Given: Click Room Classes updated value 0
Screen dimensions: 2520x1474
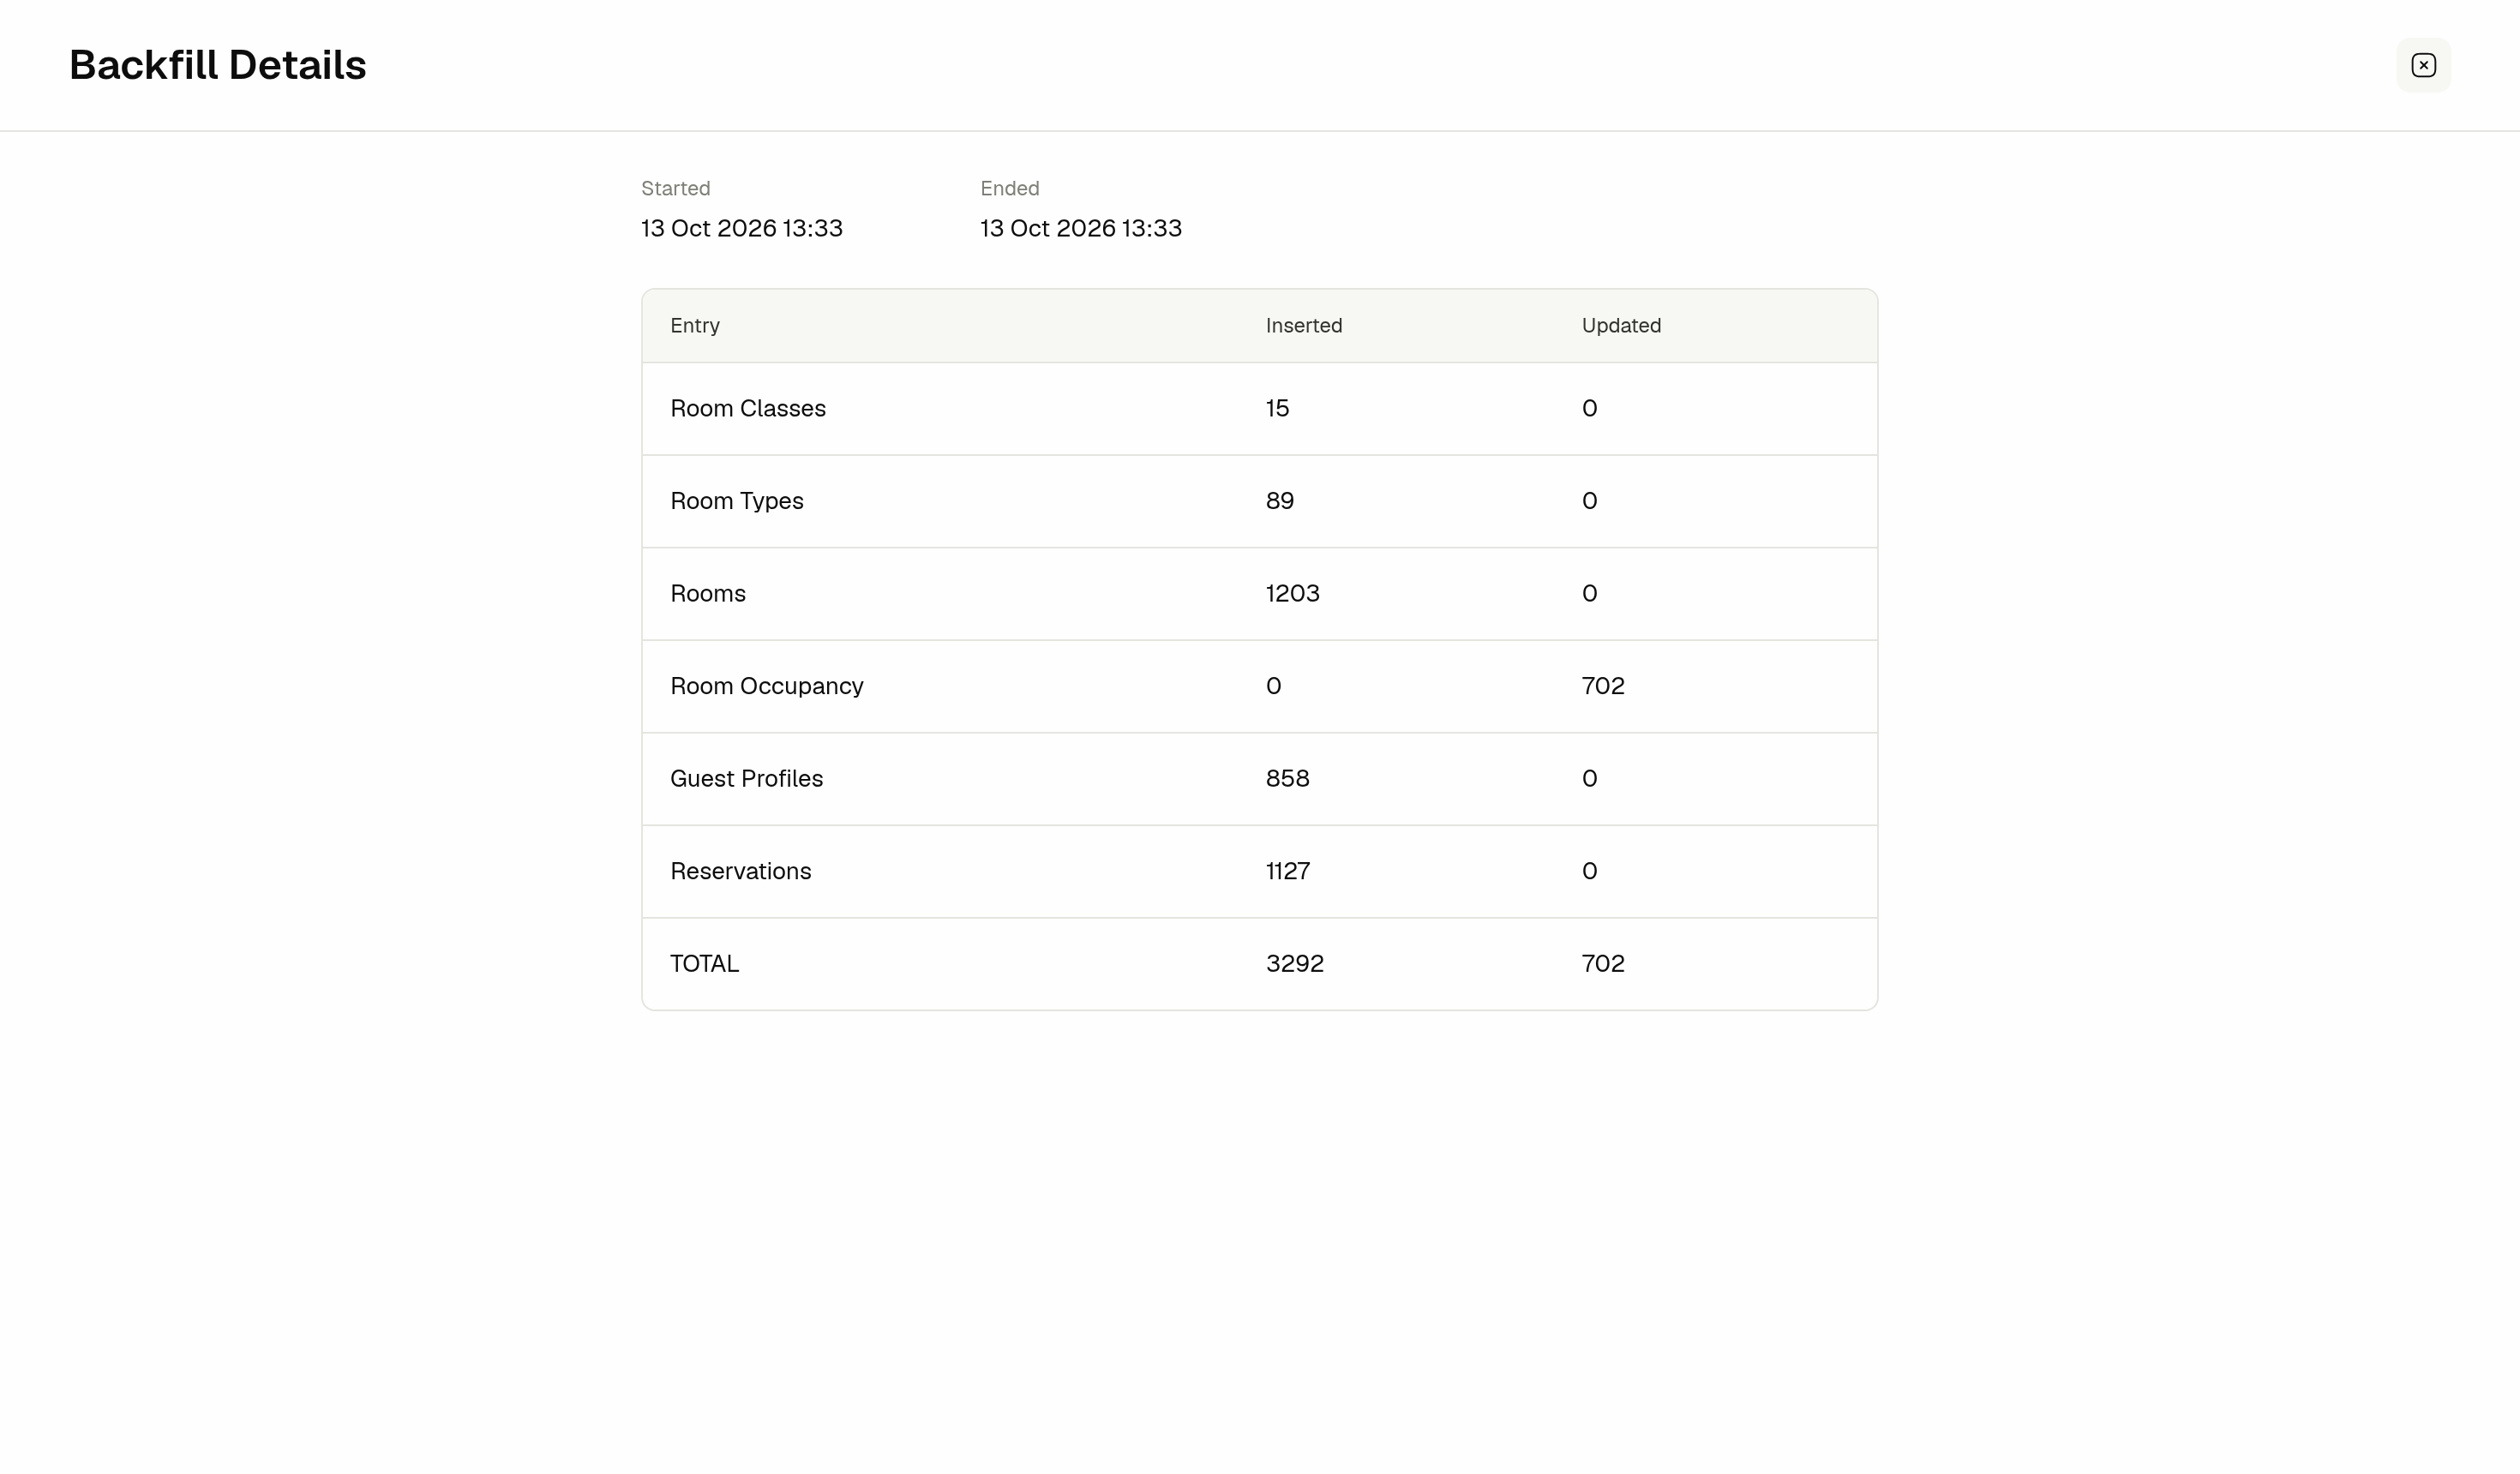Looking at the screenshot, I should click(x=1590, y=408).
